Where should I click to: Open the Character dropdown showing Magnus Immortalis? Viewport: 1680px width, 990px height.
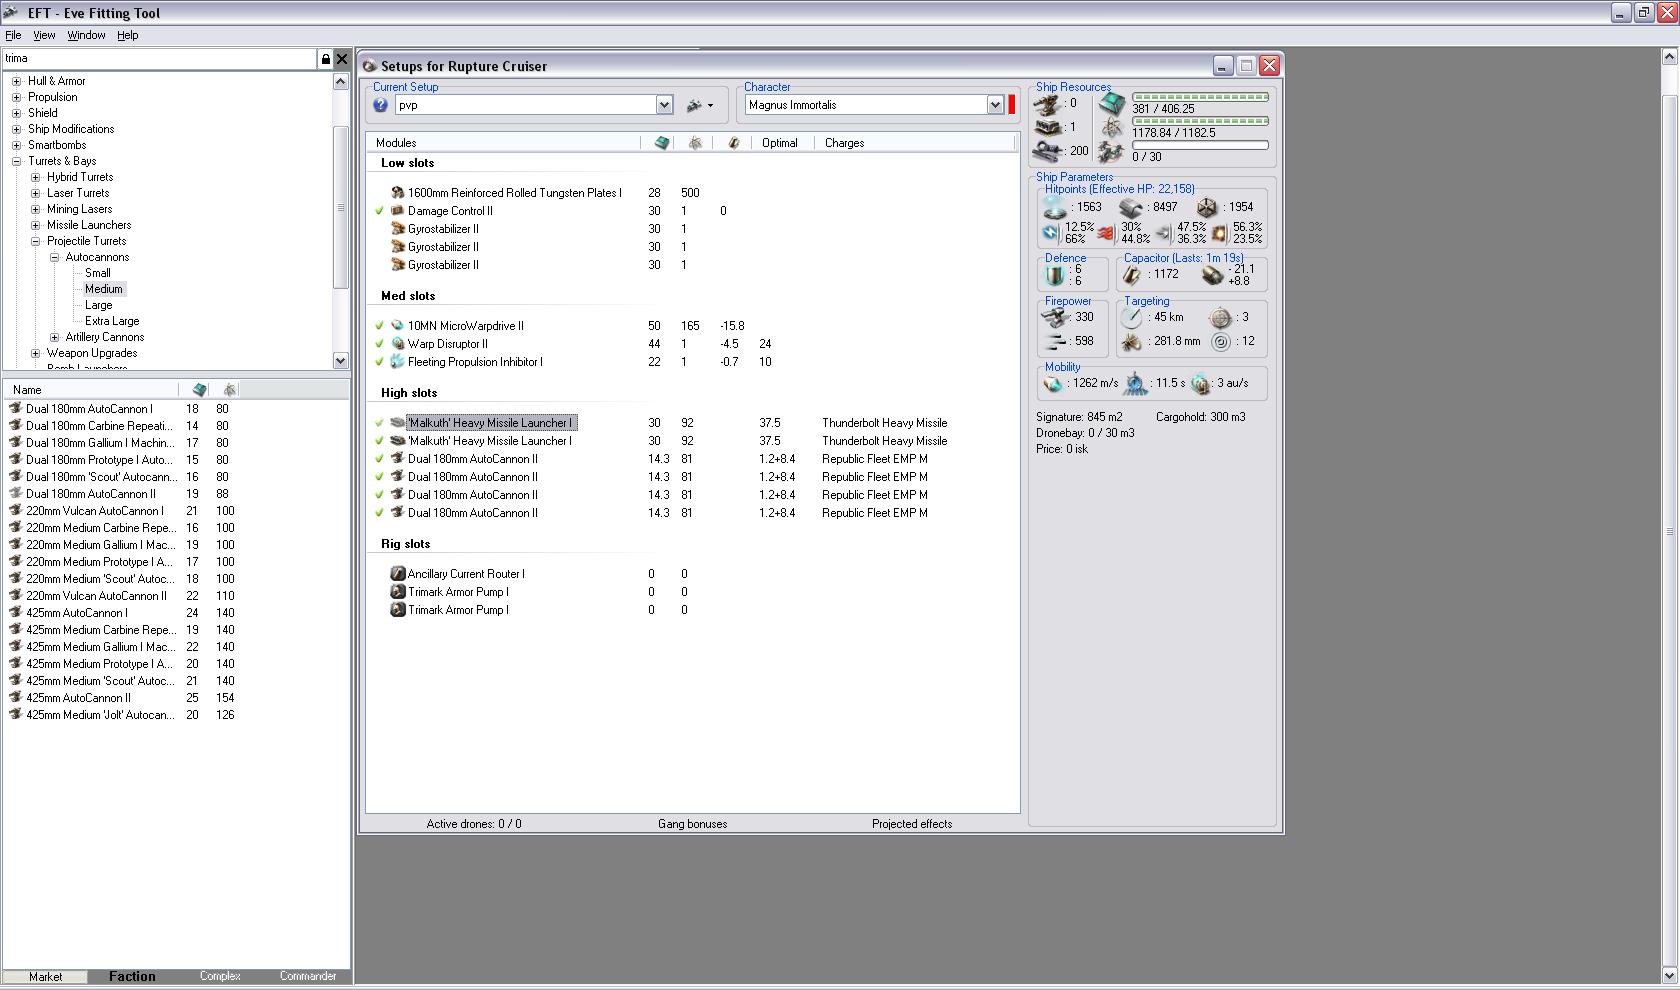[995, 105]
